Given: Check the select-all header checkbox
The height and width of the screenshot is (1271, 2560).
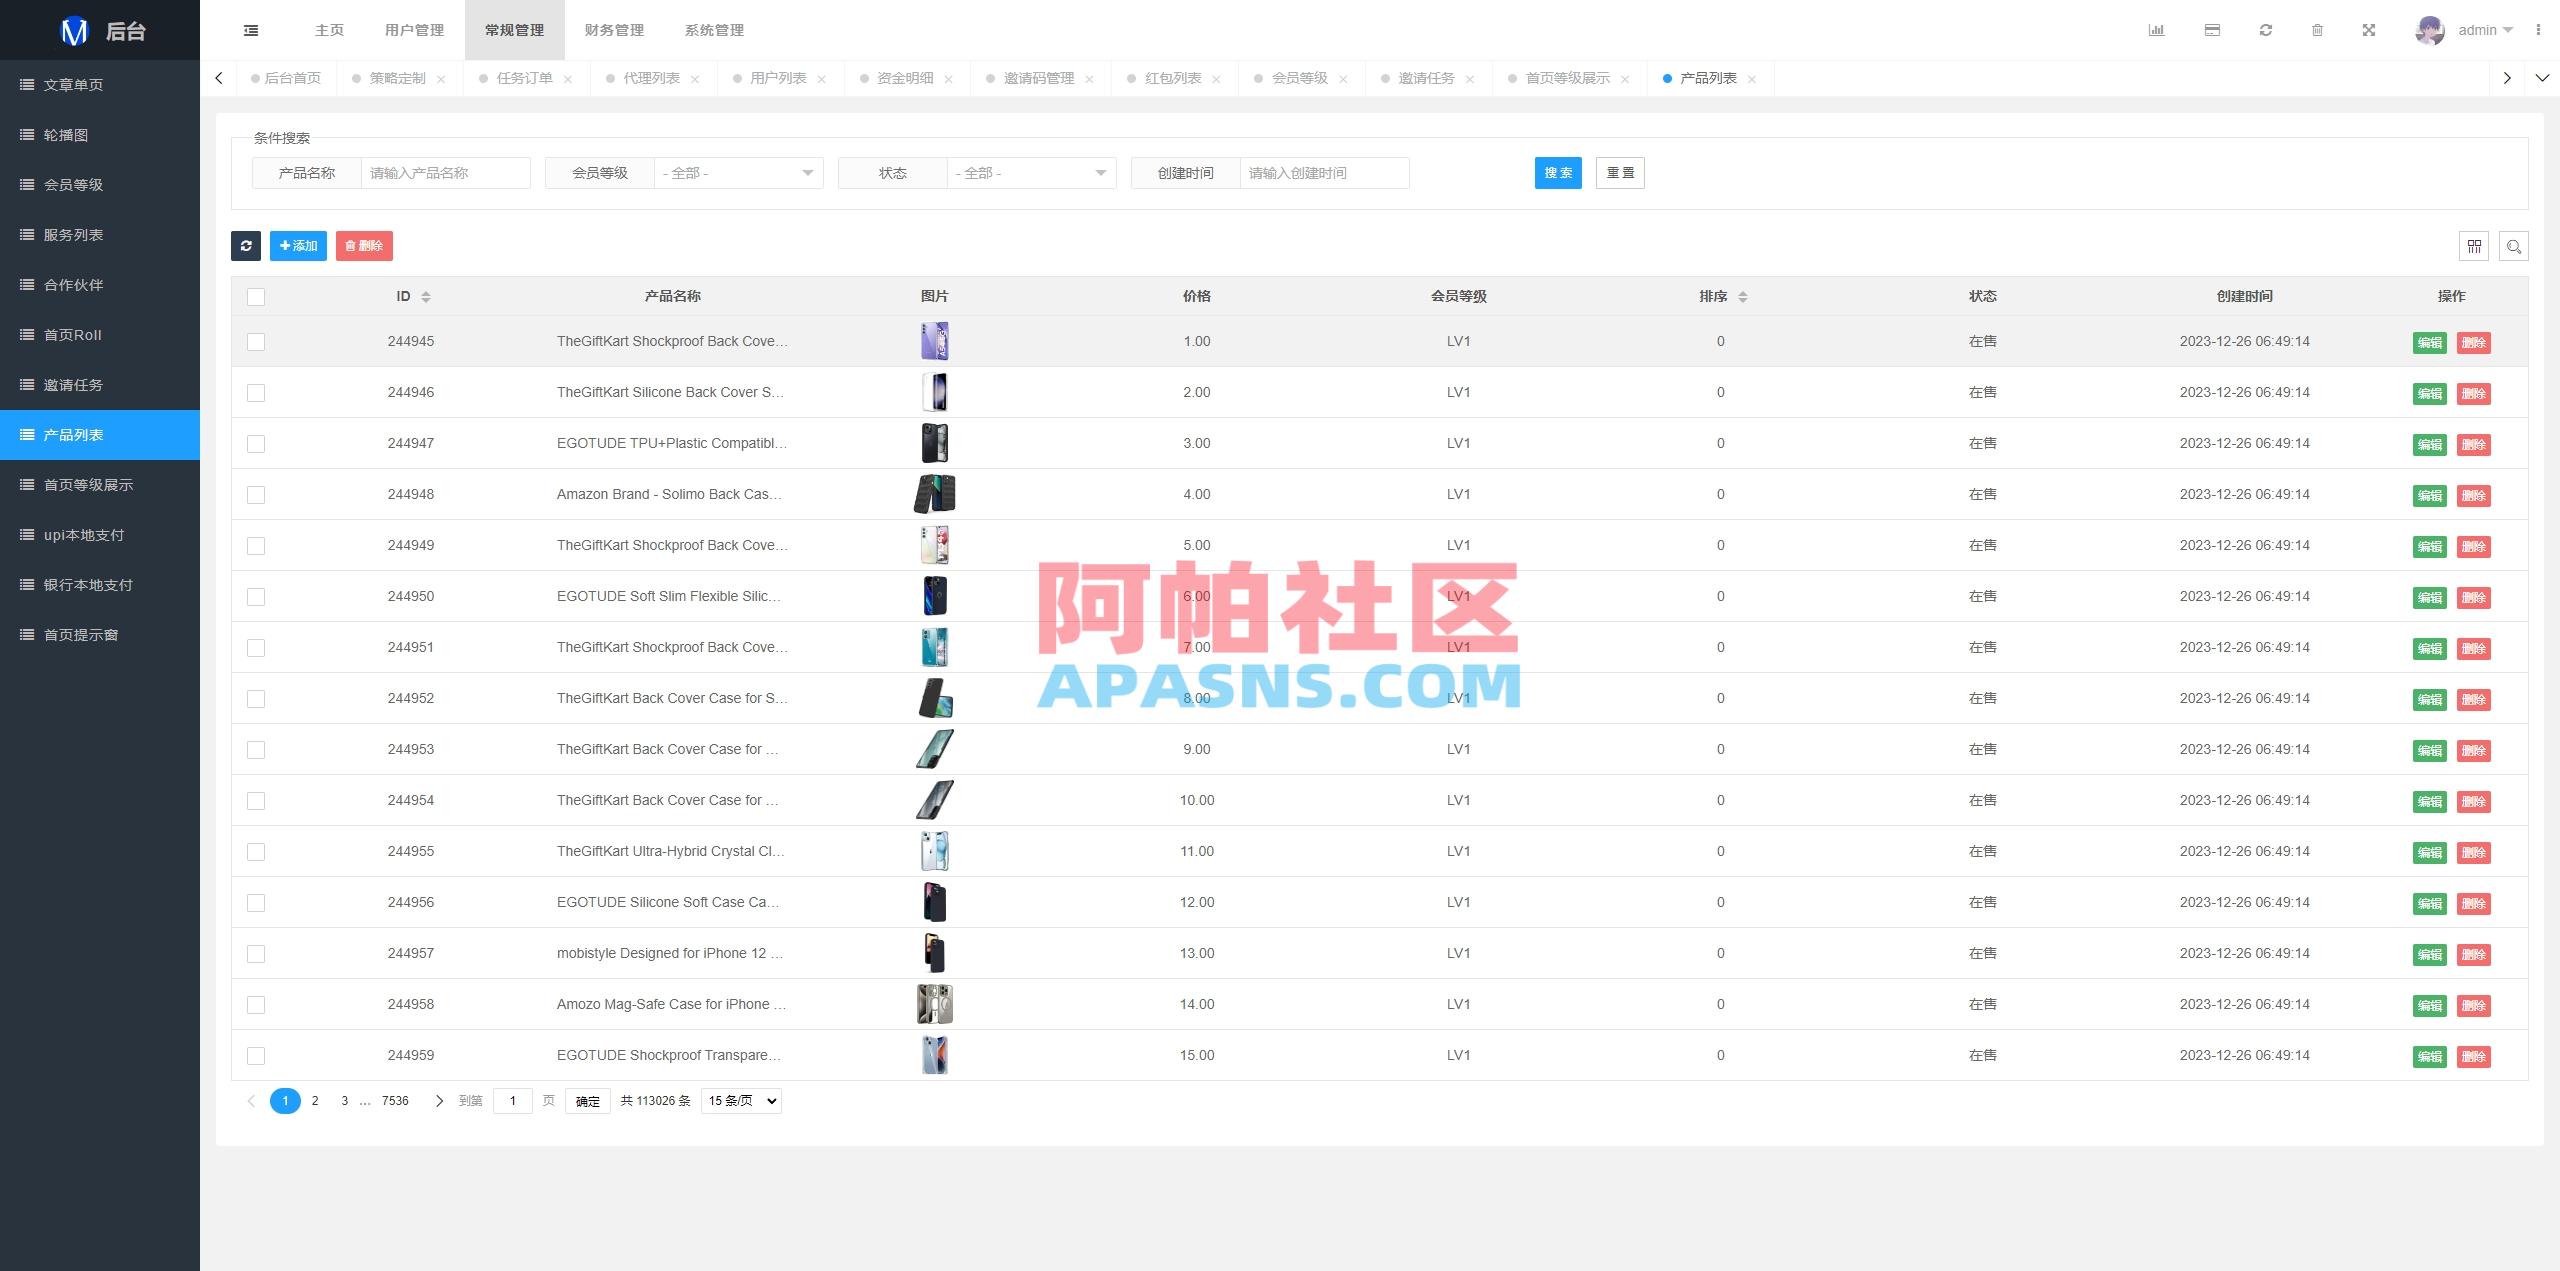Looking at the screenshot, I should click(256, 297).
